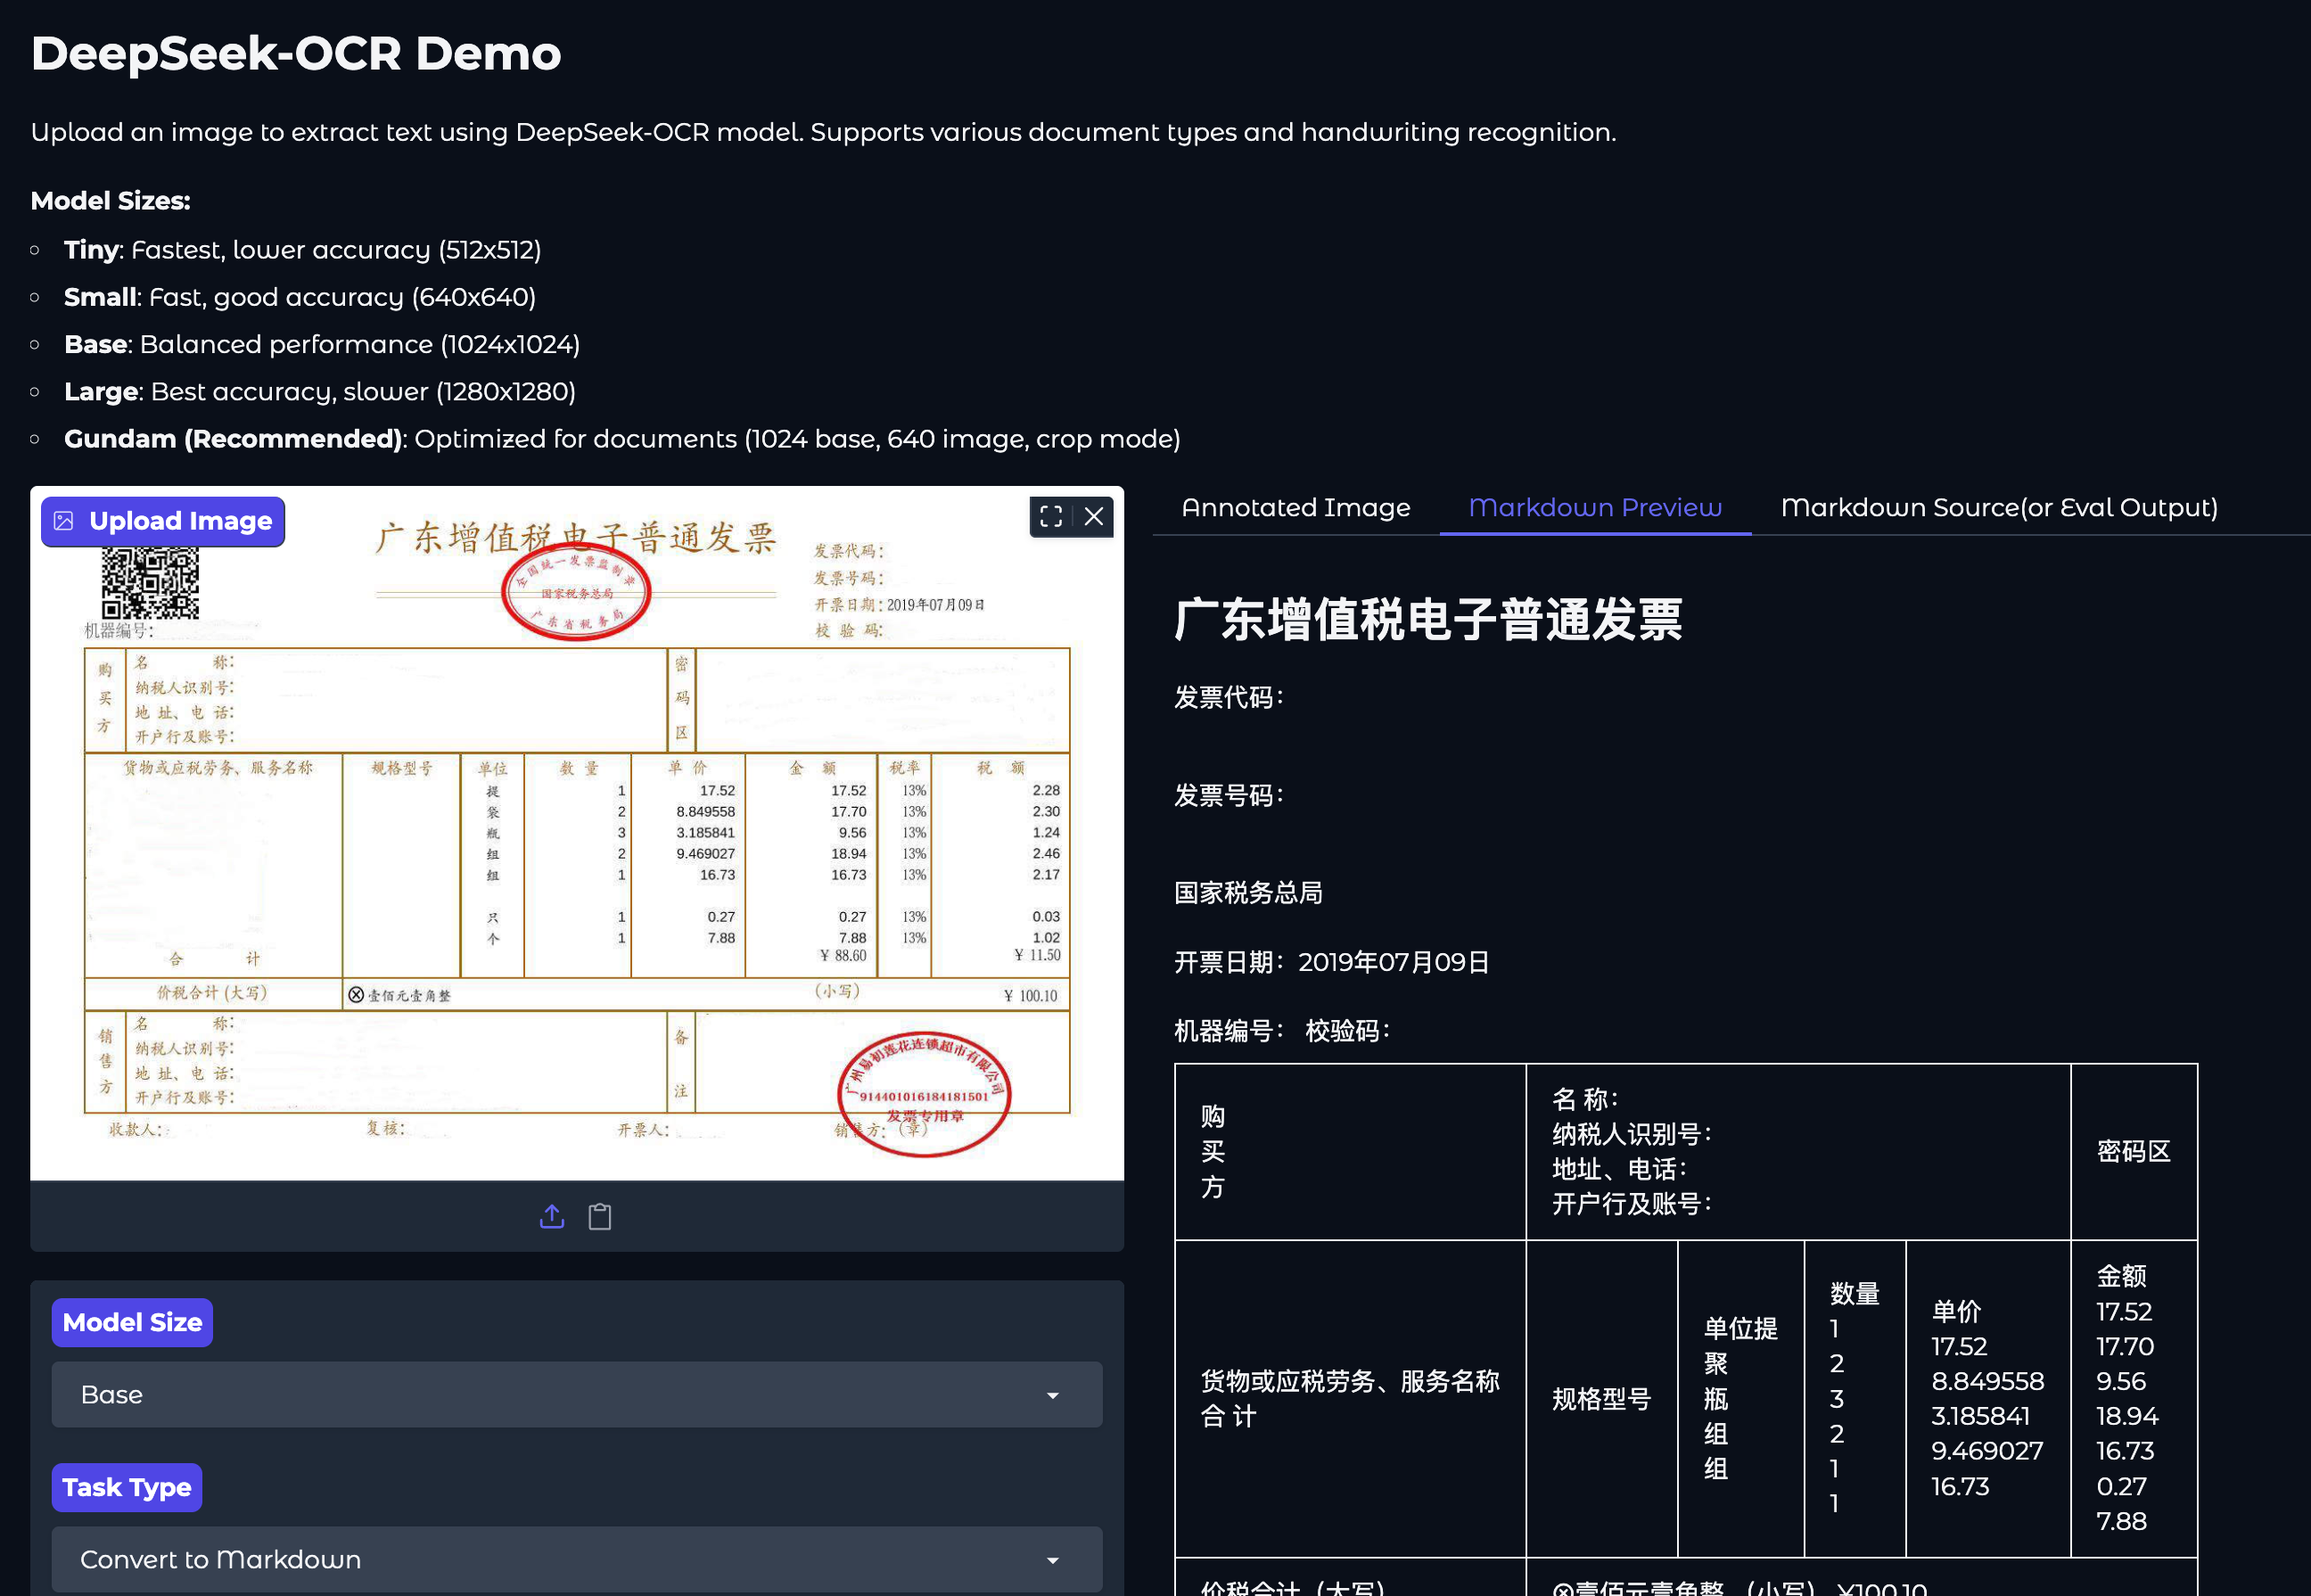This screenshot has height=1596, width=2311.
Task: Remove the uploaded invoice image
Action: [x=1094, y=516]
